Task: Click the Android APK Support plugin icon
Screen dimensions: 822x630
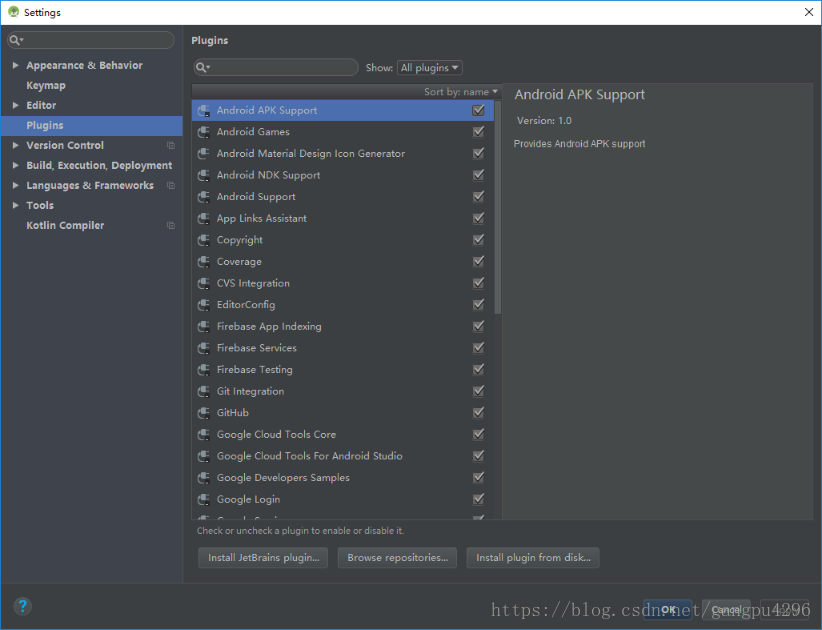Action: click(x=203, y=111)
